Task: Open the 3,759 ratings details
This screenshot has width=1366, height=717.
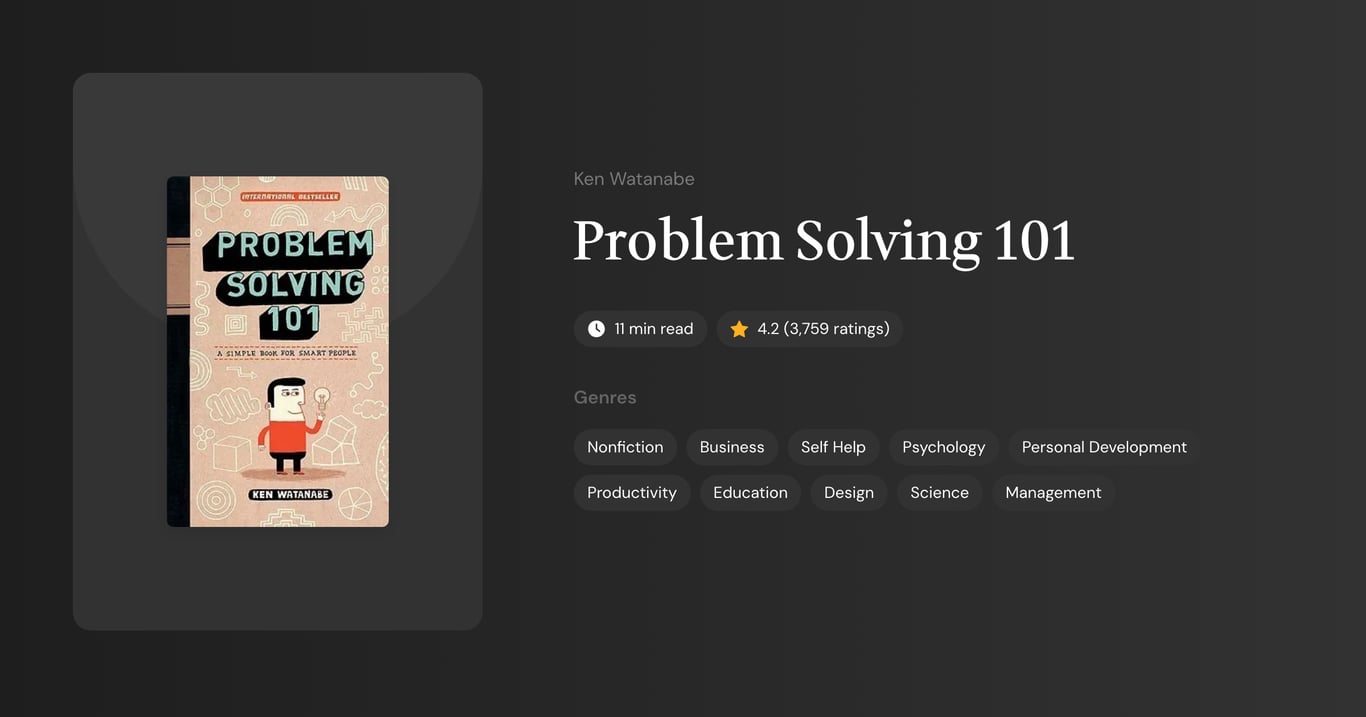Action: pyautogui.click(x=837, y=328)
